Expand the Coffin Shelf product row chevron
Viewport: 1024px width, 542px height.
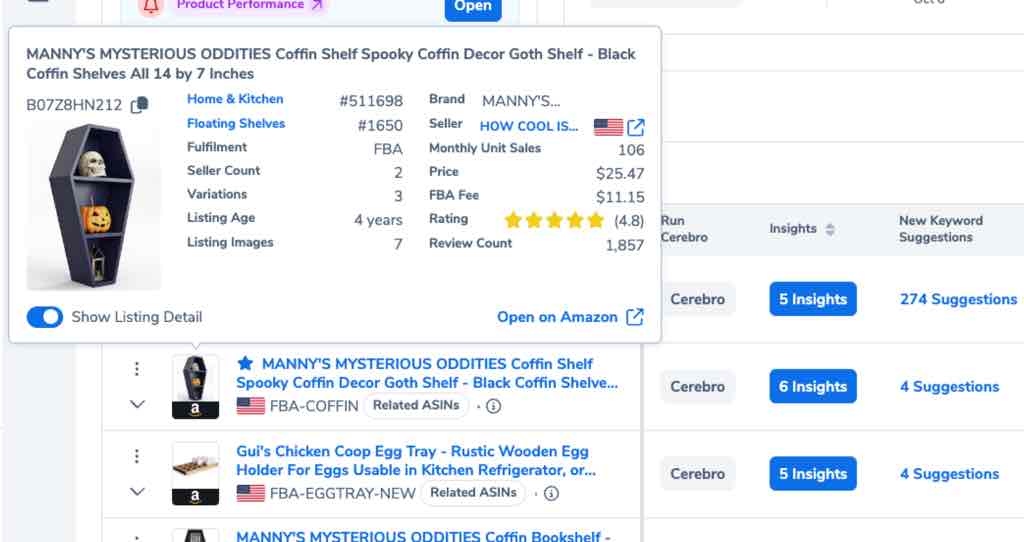[x=136, y=404]
